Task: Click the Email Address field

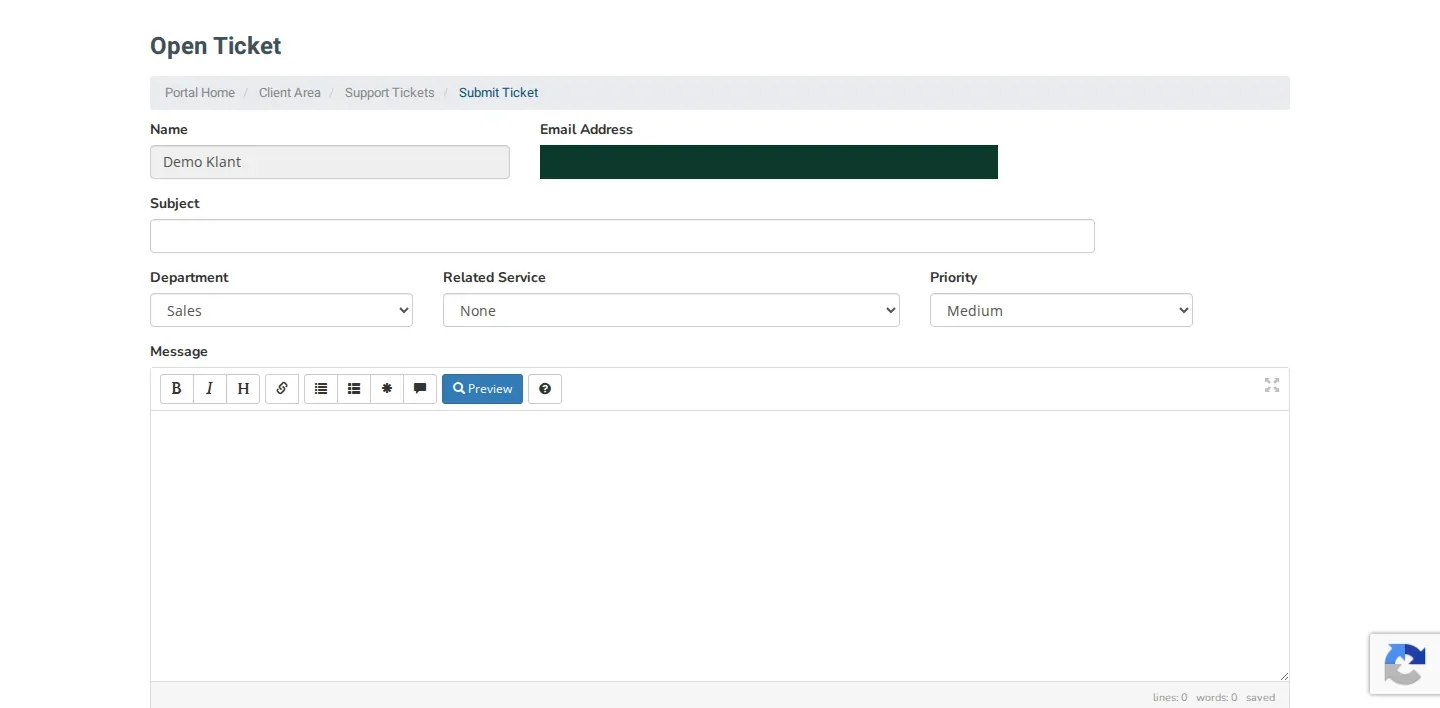Action: coord(769,162)
